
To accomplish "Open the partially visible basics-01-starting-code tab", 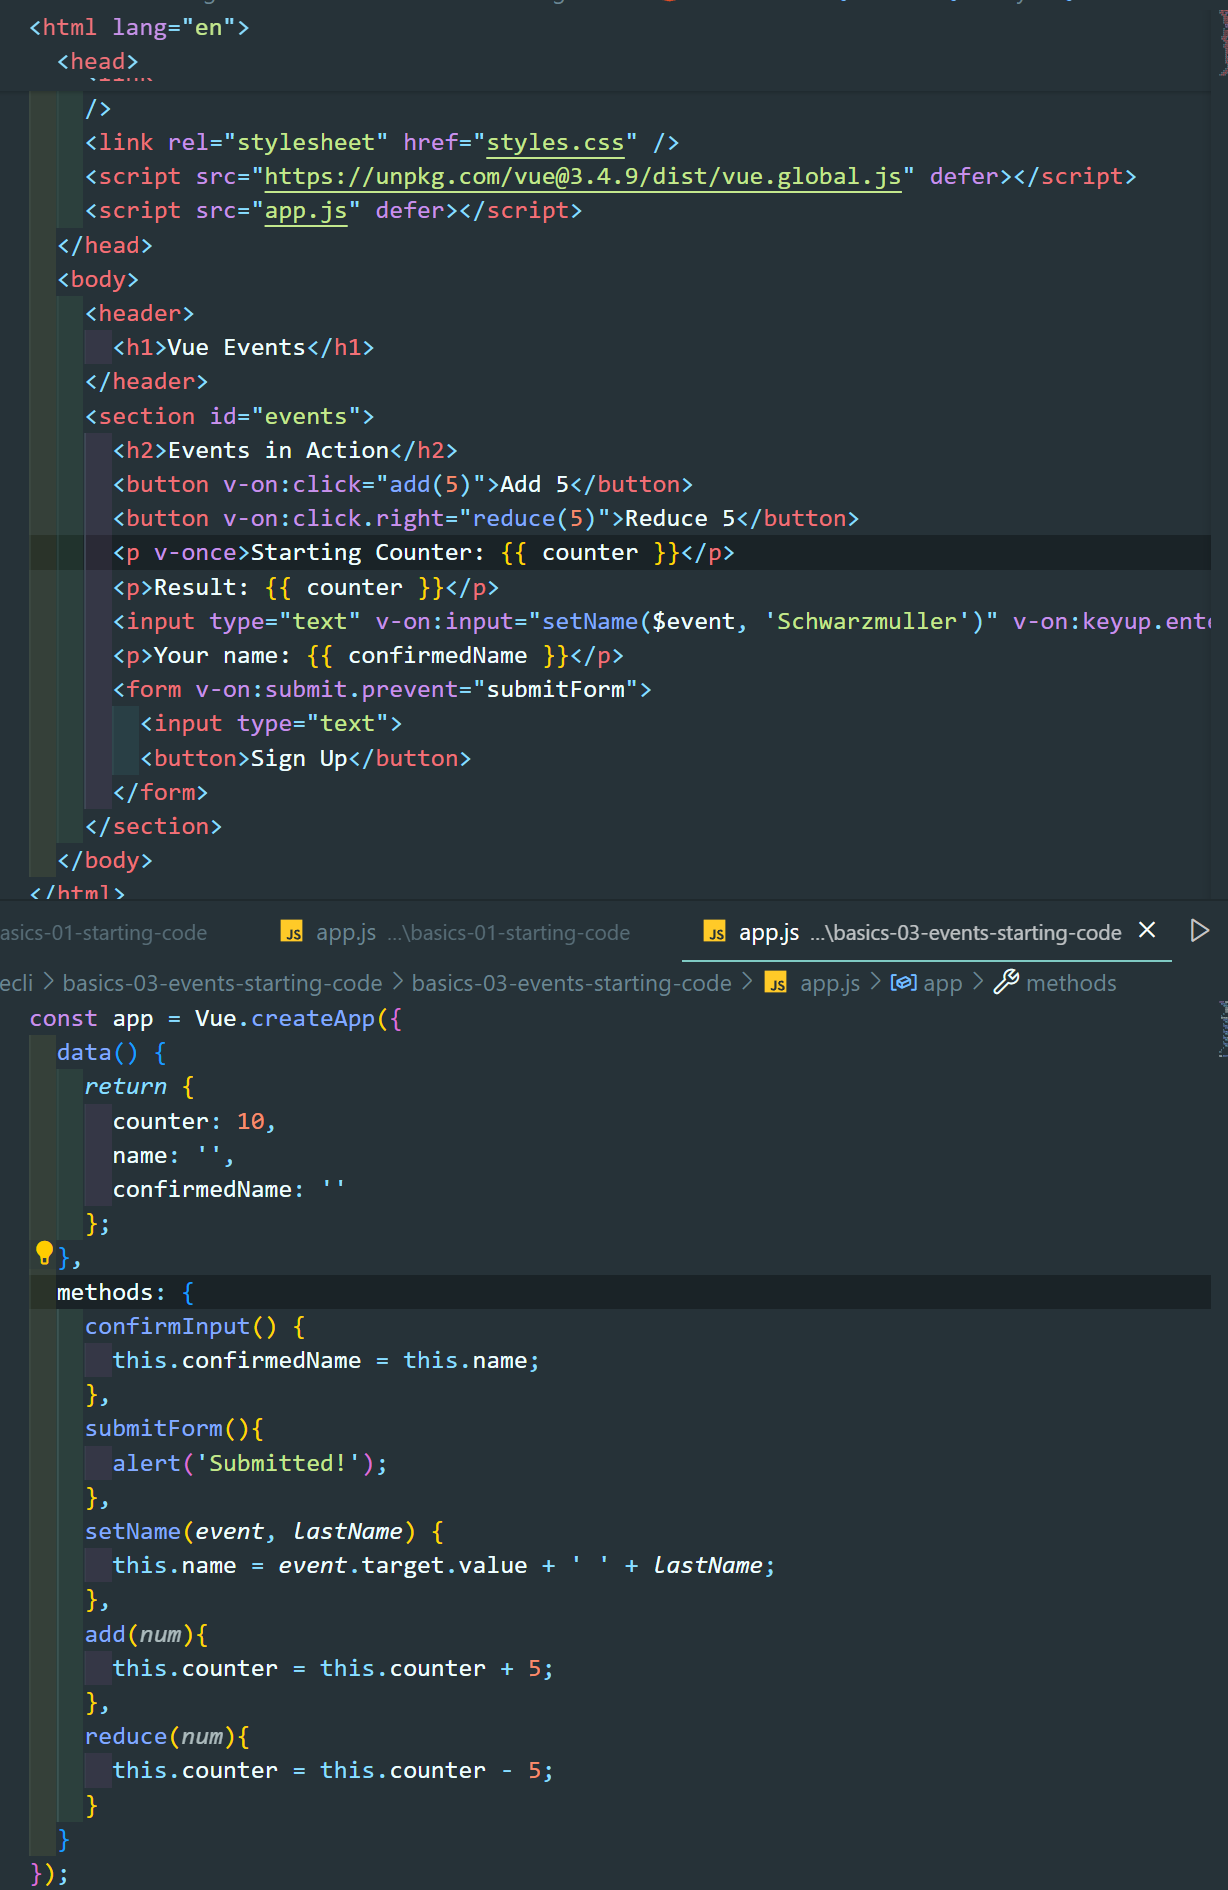I will pyautogui.click(x=104, y=932).
